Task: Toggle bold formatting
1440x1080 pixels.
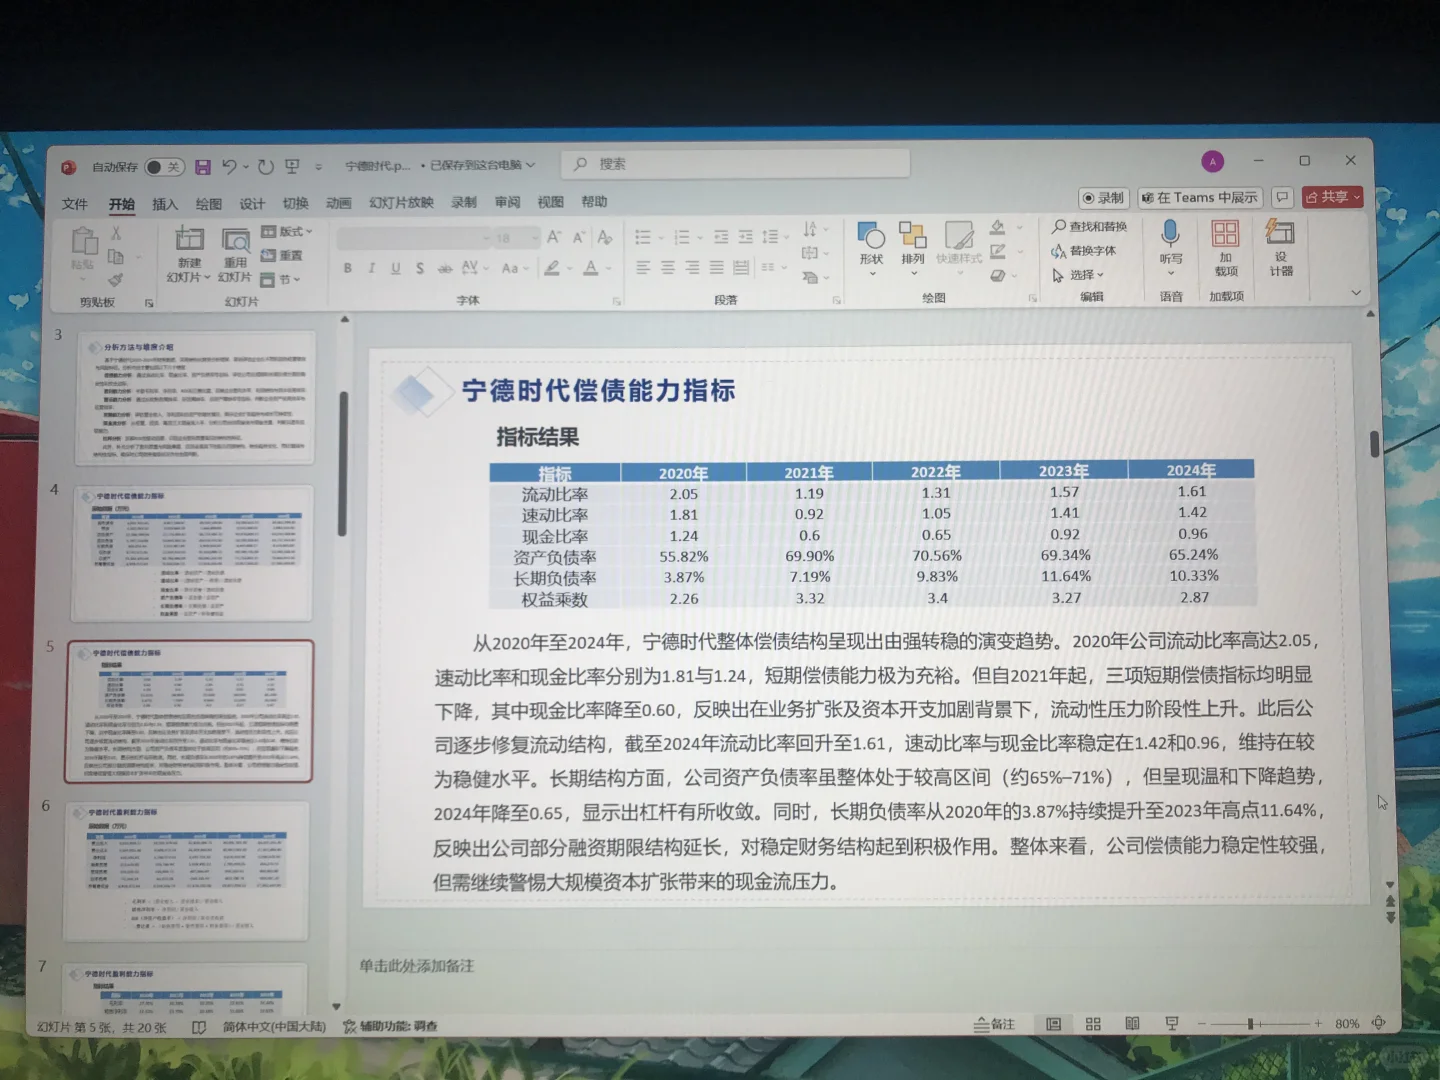Action: click(x=347, y=268)
